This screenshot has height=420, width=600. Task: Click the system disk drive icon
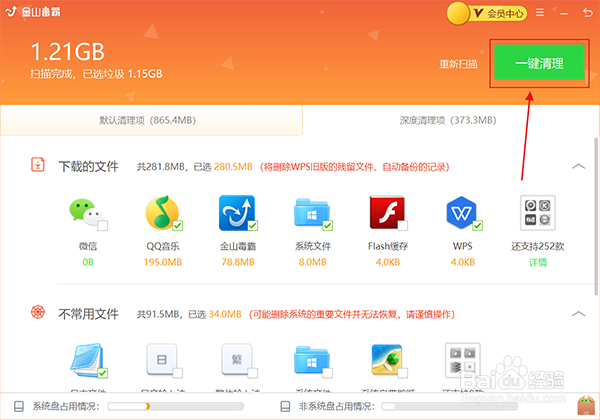[19, 406]
